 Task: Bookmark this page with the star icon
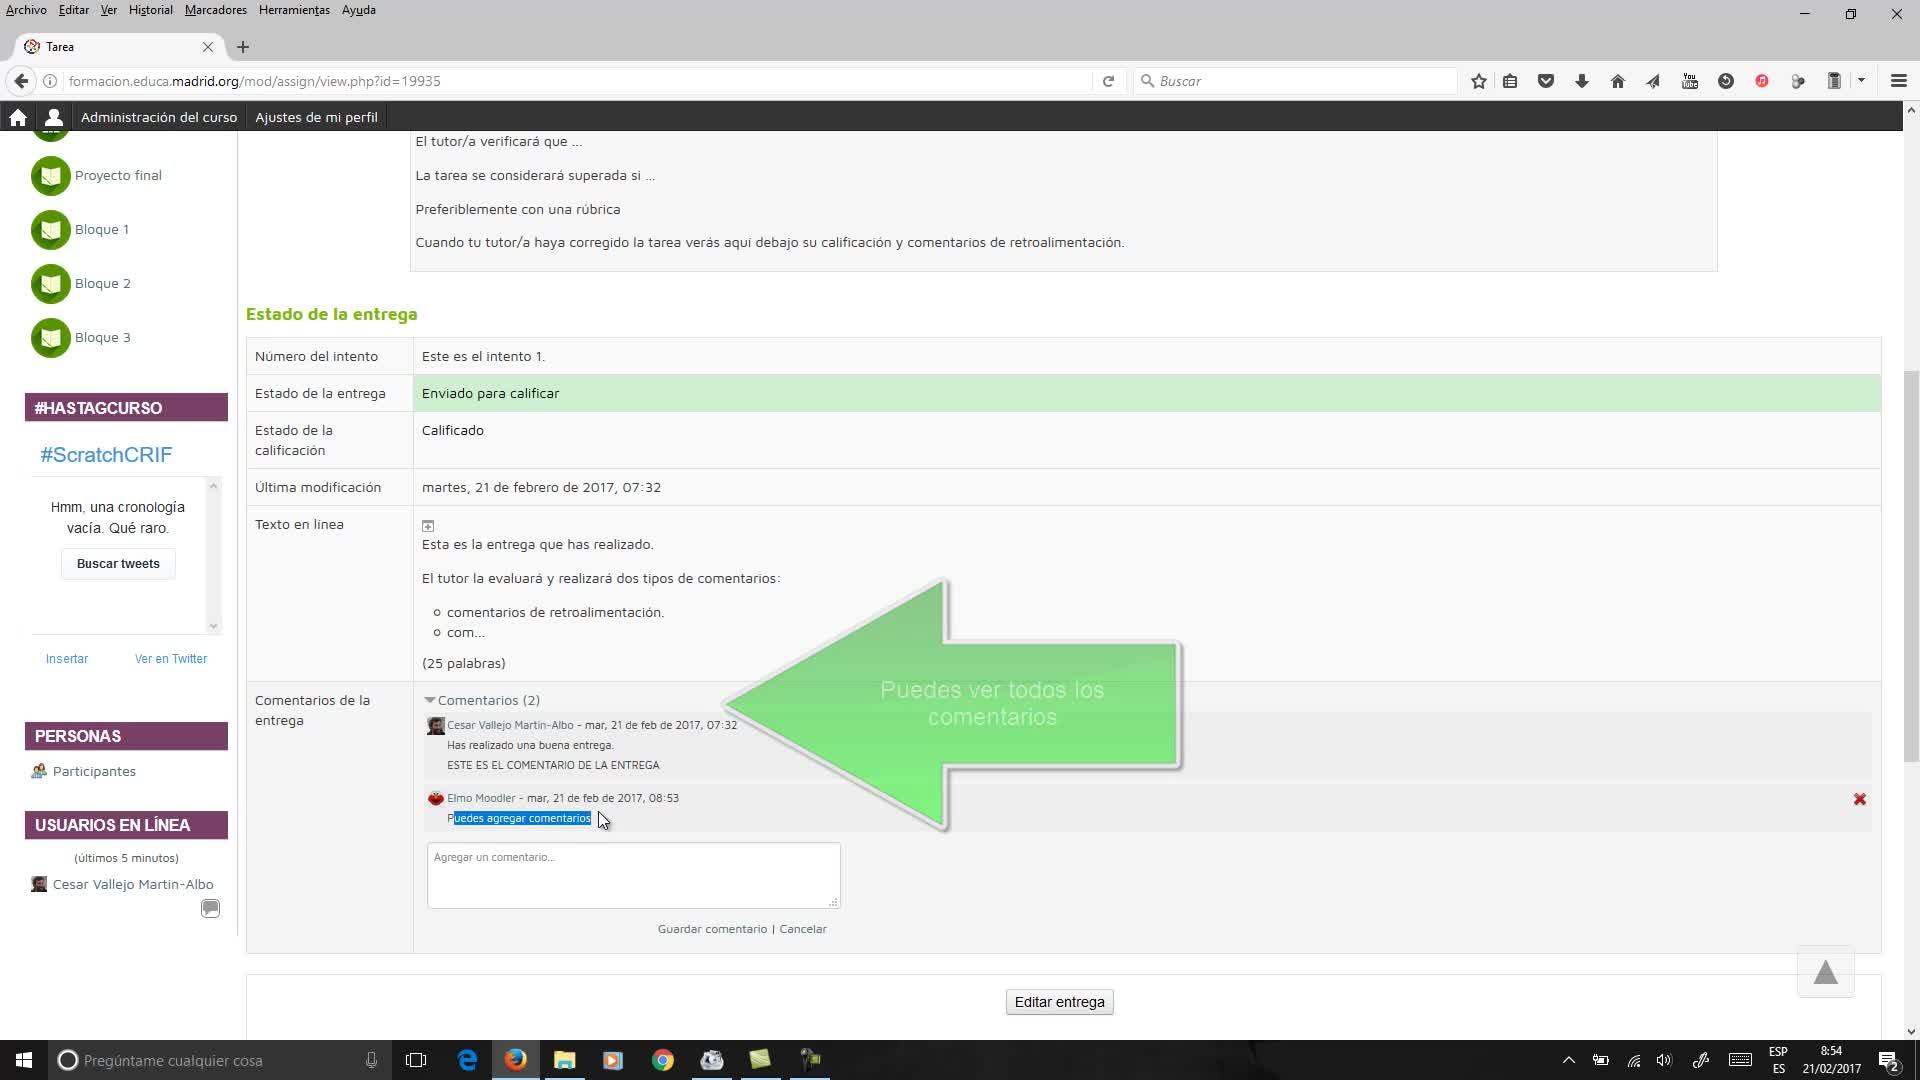coord(1478,81)
